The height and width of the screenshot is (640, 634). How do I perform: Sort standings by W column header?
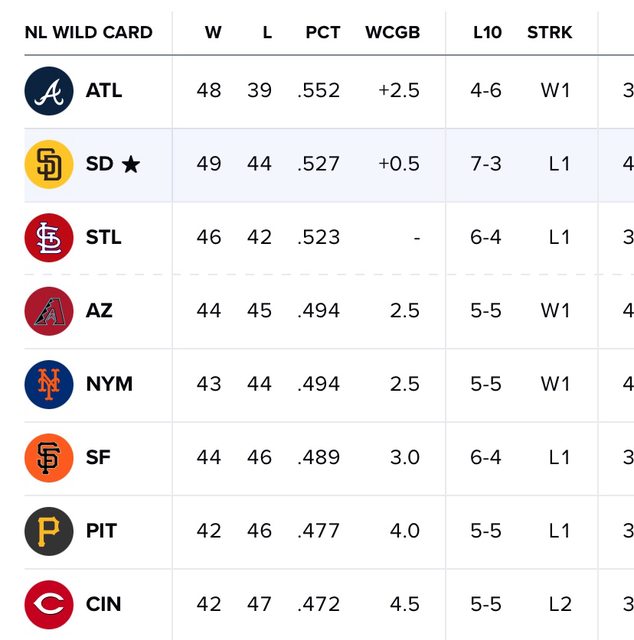coord(213,32)
